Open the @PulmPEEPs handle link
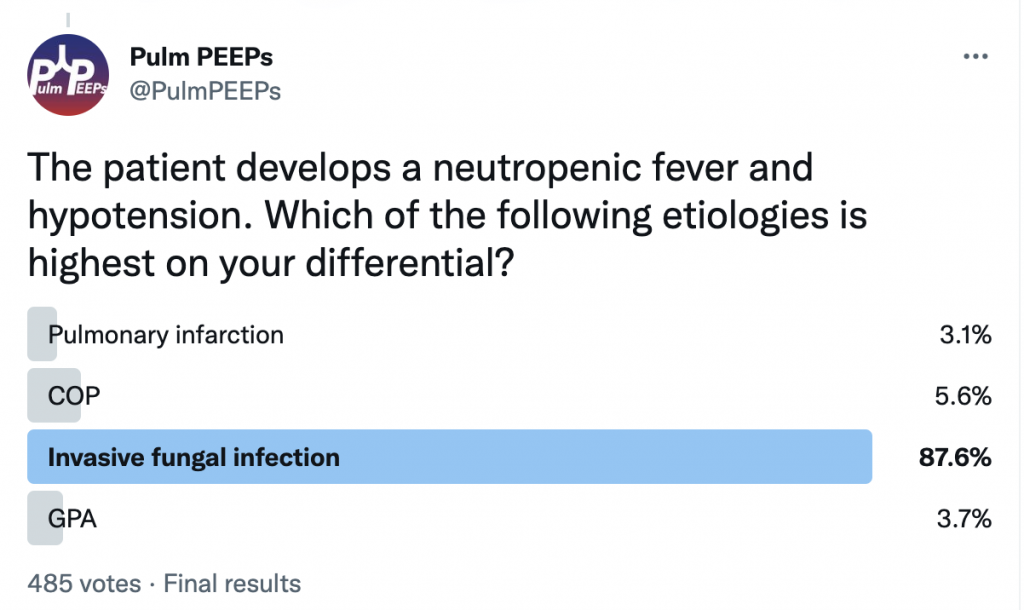Image resolution: width=1024 pixels, height=610 pixels. coord(205,91)
